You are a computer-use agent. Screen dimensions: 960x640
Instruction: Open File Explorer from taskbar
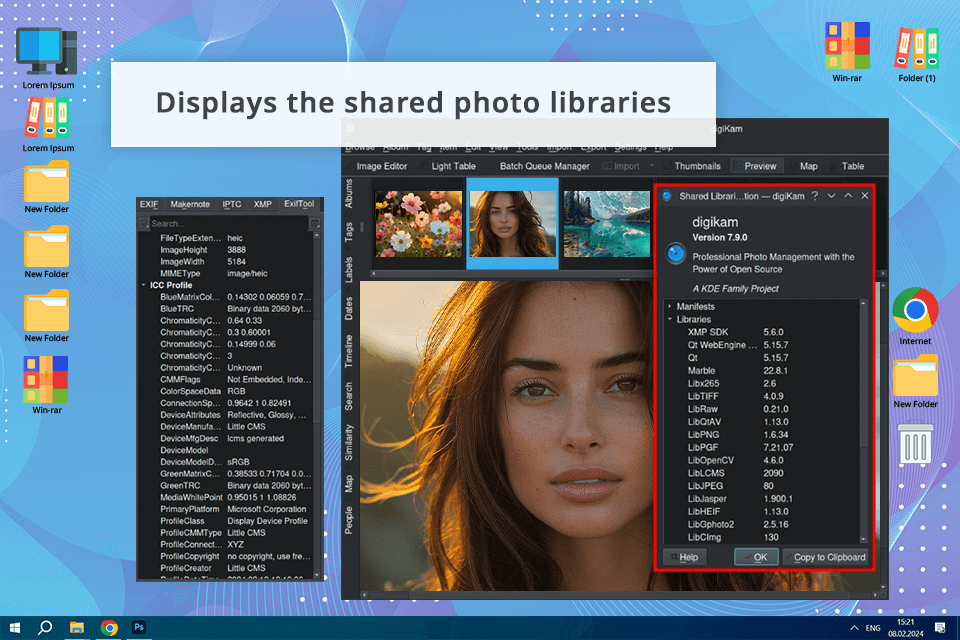(77, 628)
